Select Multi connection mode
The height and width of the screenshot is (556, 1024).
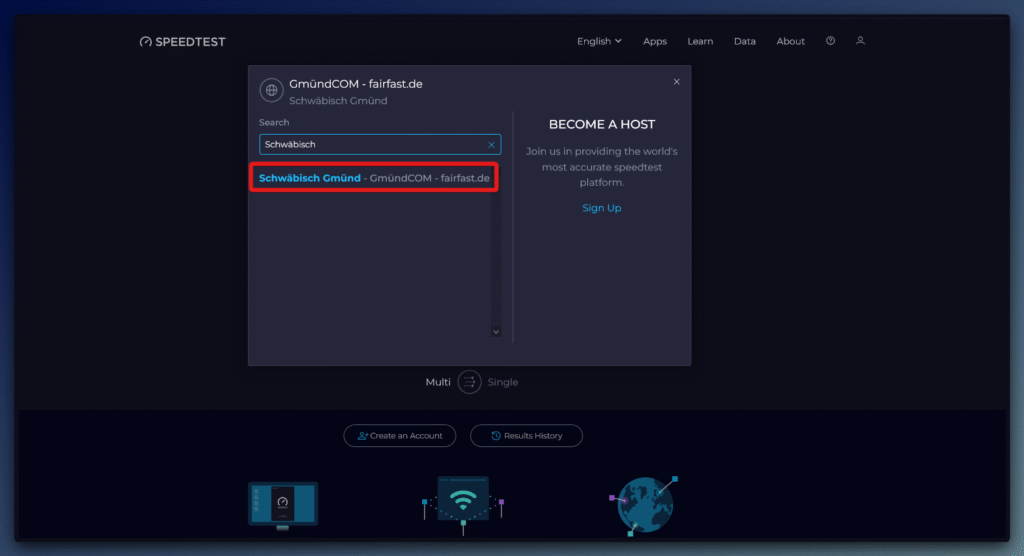point(438,382)
